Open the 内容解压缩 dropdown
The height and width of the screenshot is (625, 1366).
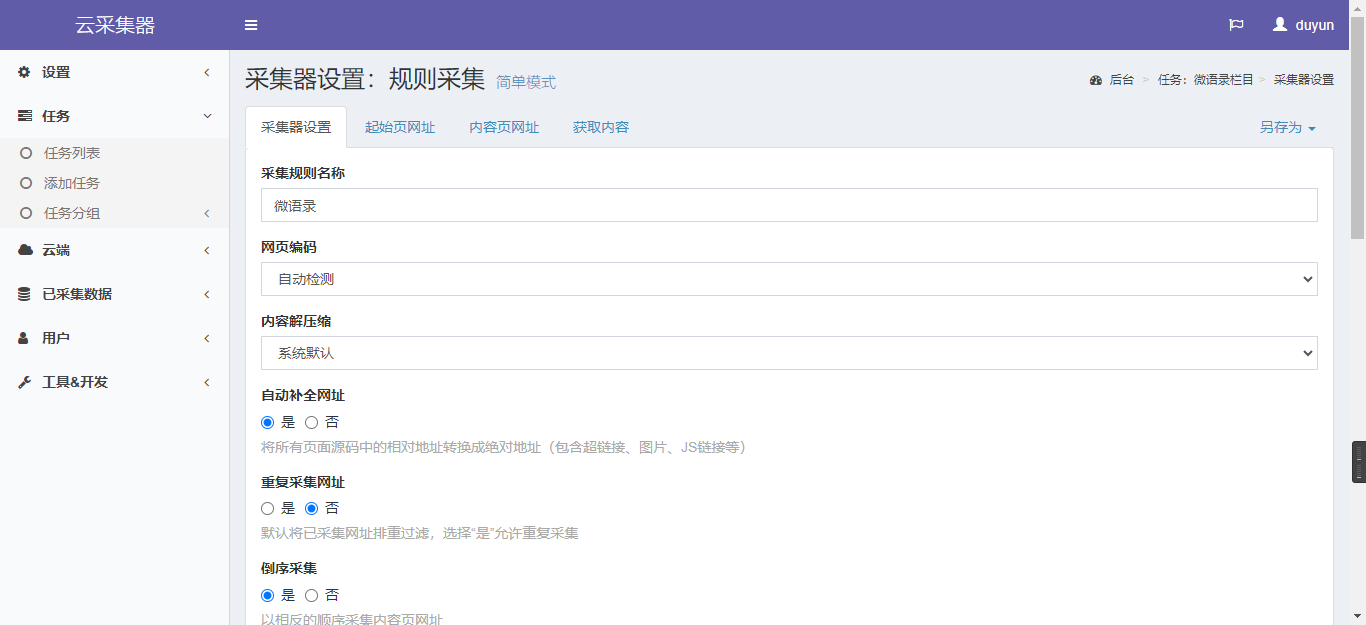(788, 353)
